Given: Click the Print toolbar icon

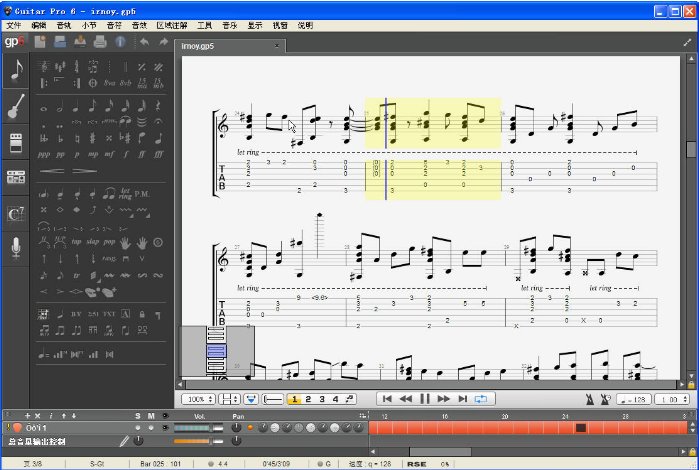Looking at the screenshot, I should point(100,42).
